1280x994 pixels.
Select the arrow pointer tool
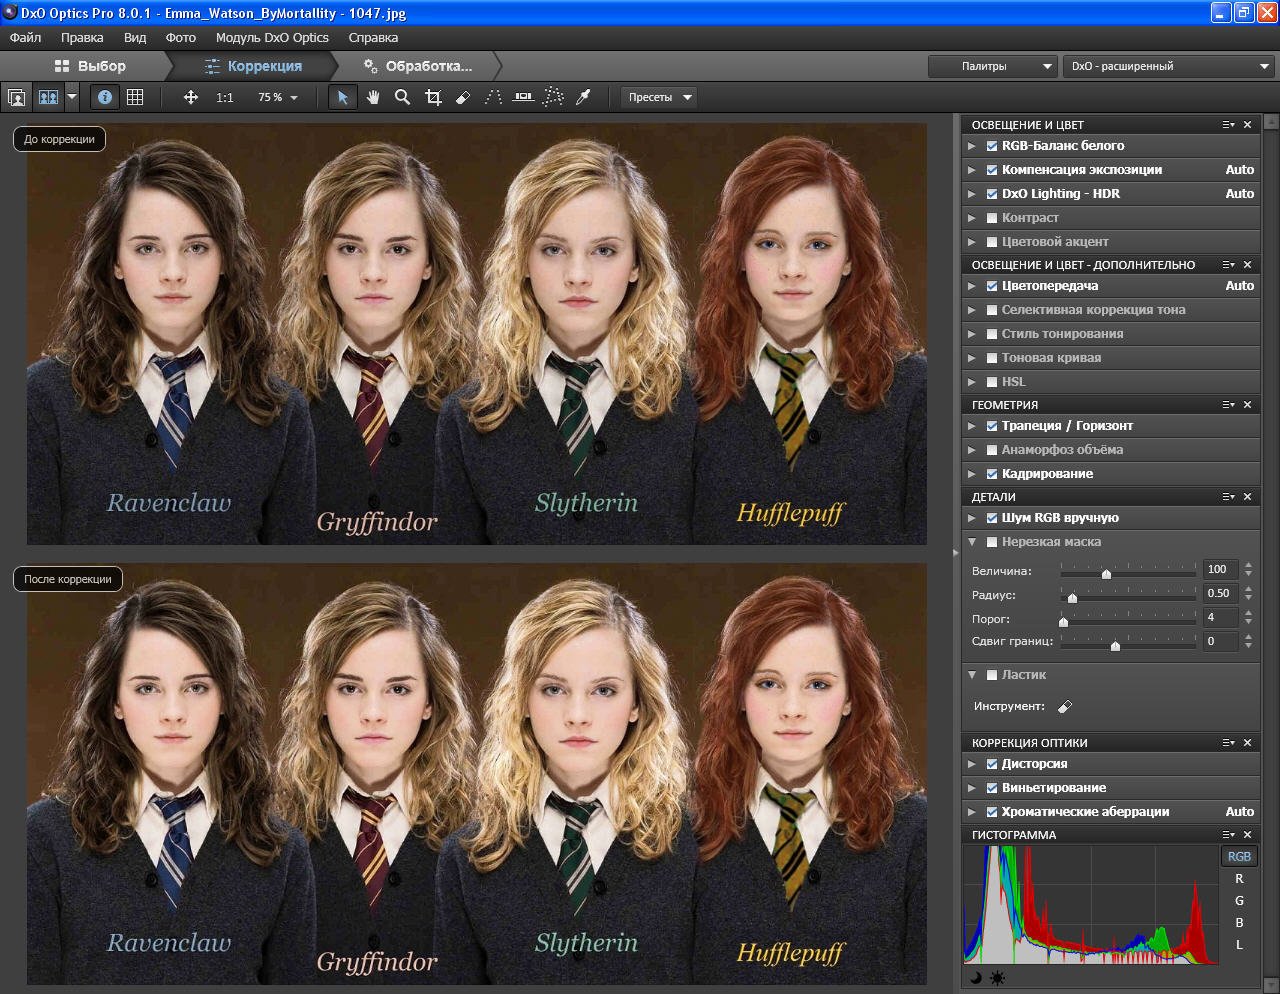(x=343, y=97)
